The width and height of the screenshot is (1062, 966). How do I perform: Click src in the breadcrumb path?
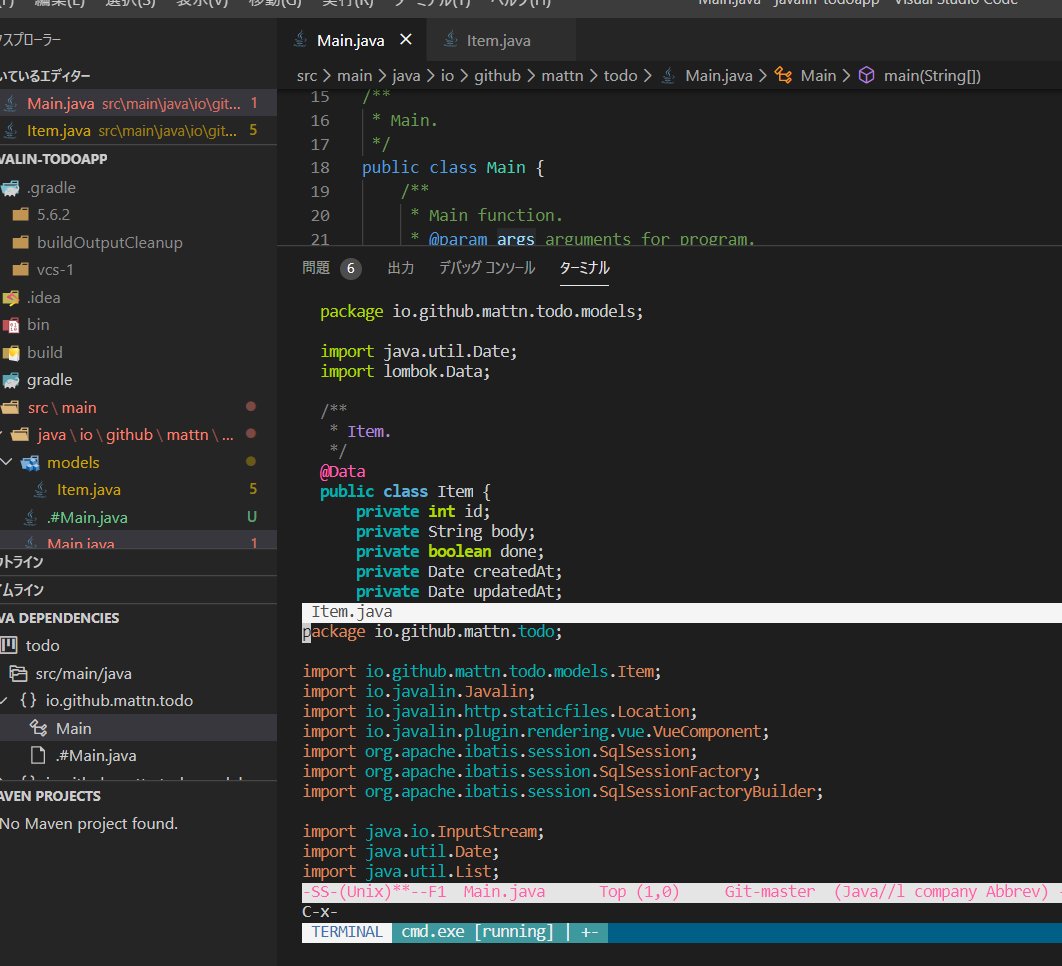tap(307, 75)
